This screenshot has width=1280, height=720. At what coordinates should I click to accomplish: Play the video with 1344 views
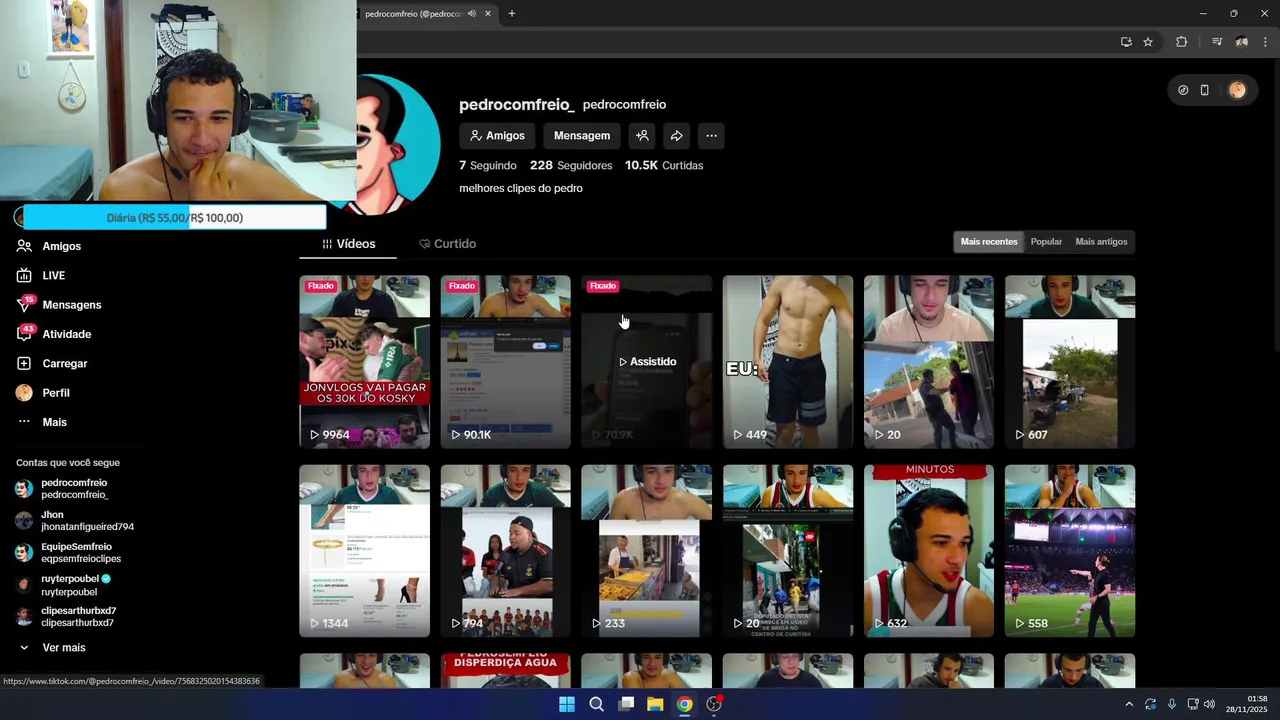coord(365,551)
